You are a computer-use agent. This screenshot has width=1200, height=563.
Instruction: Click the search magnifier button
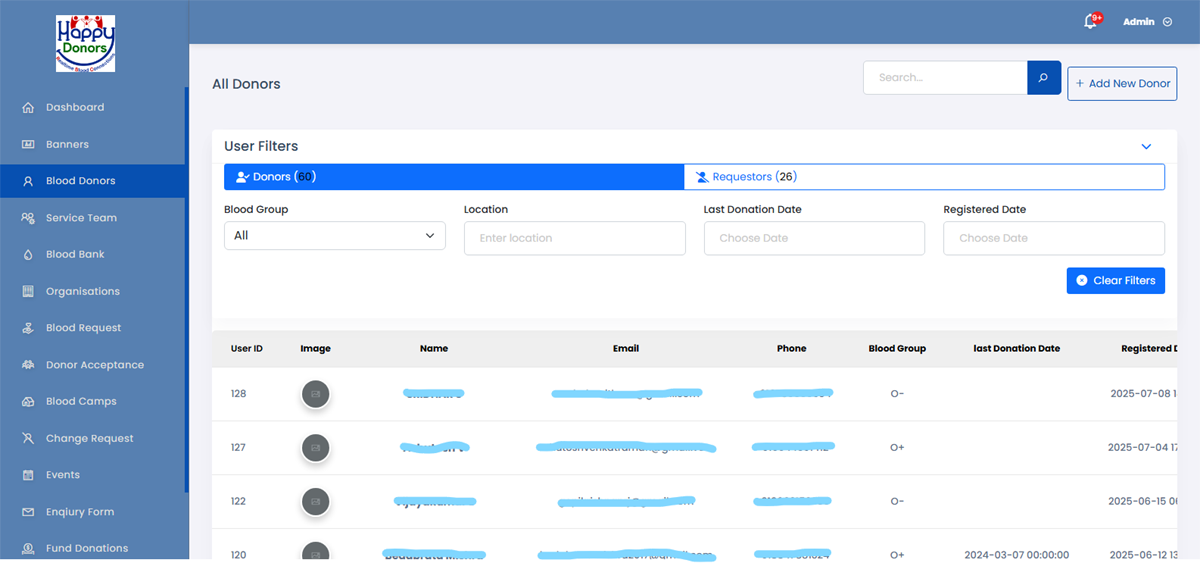1043,78
